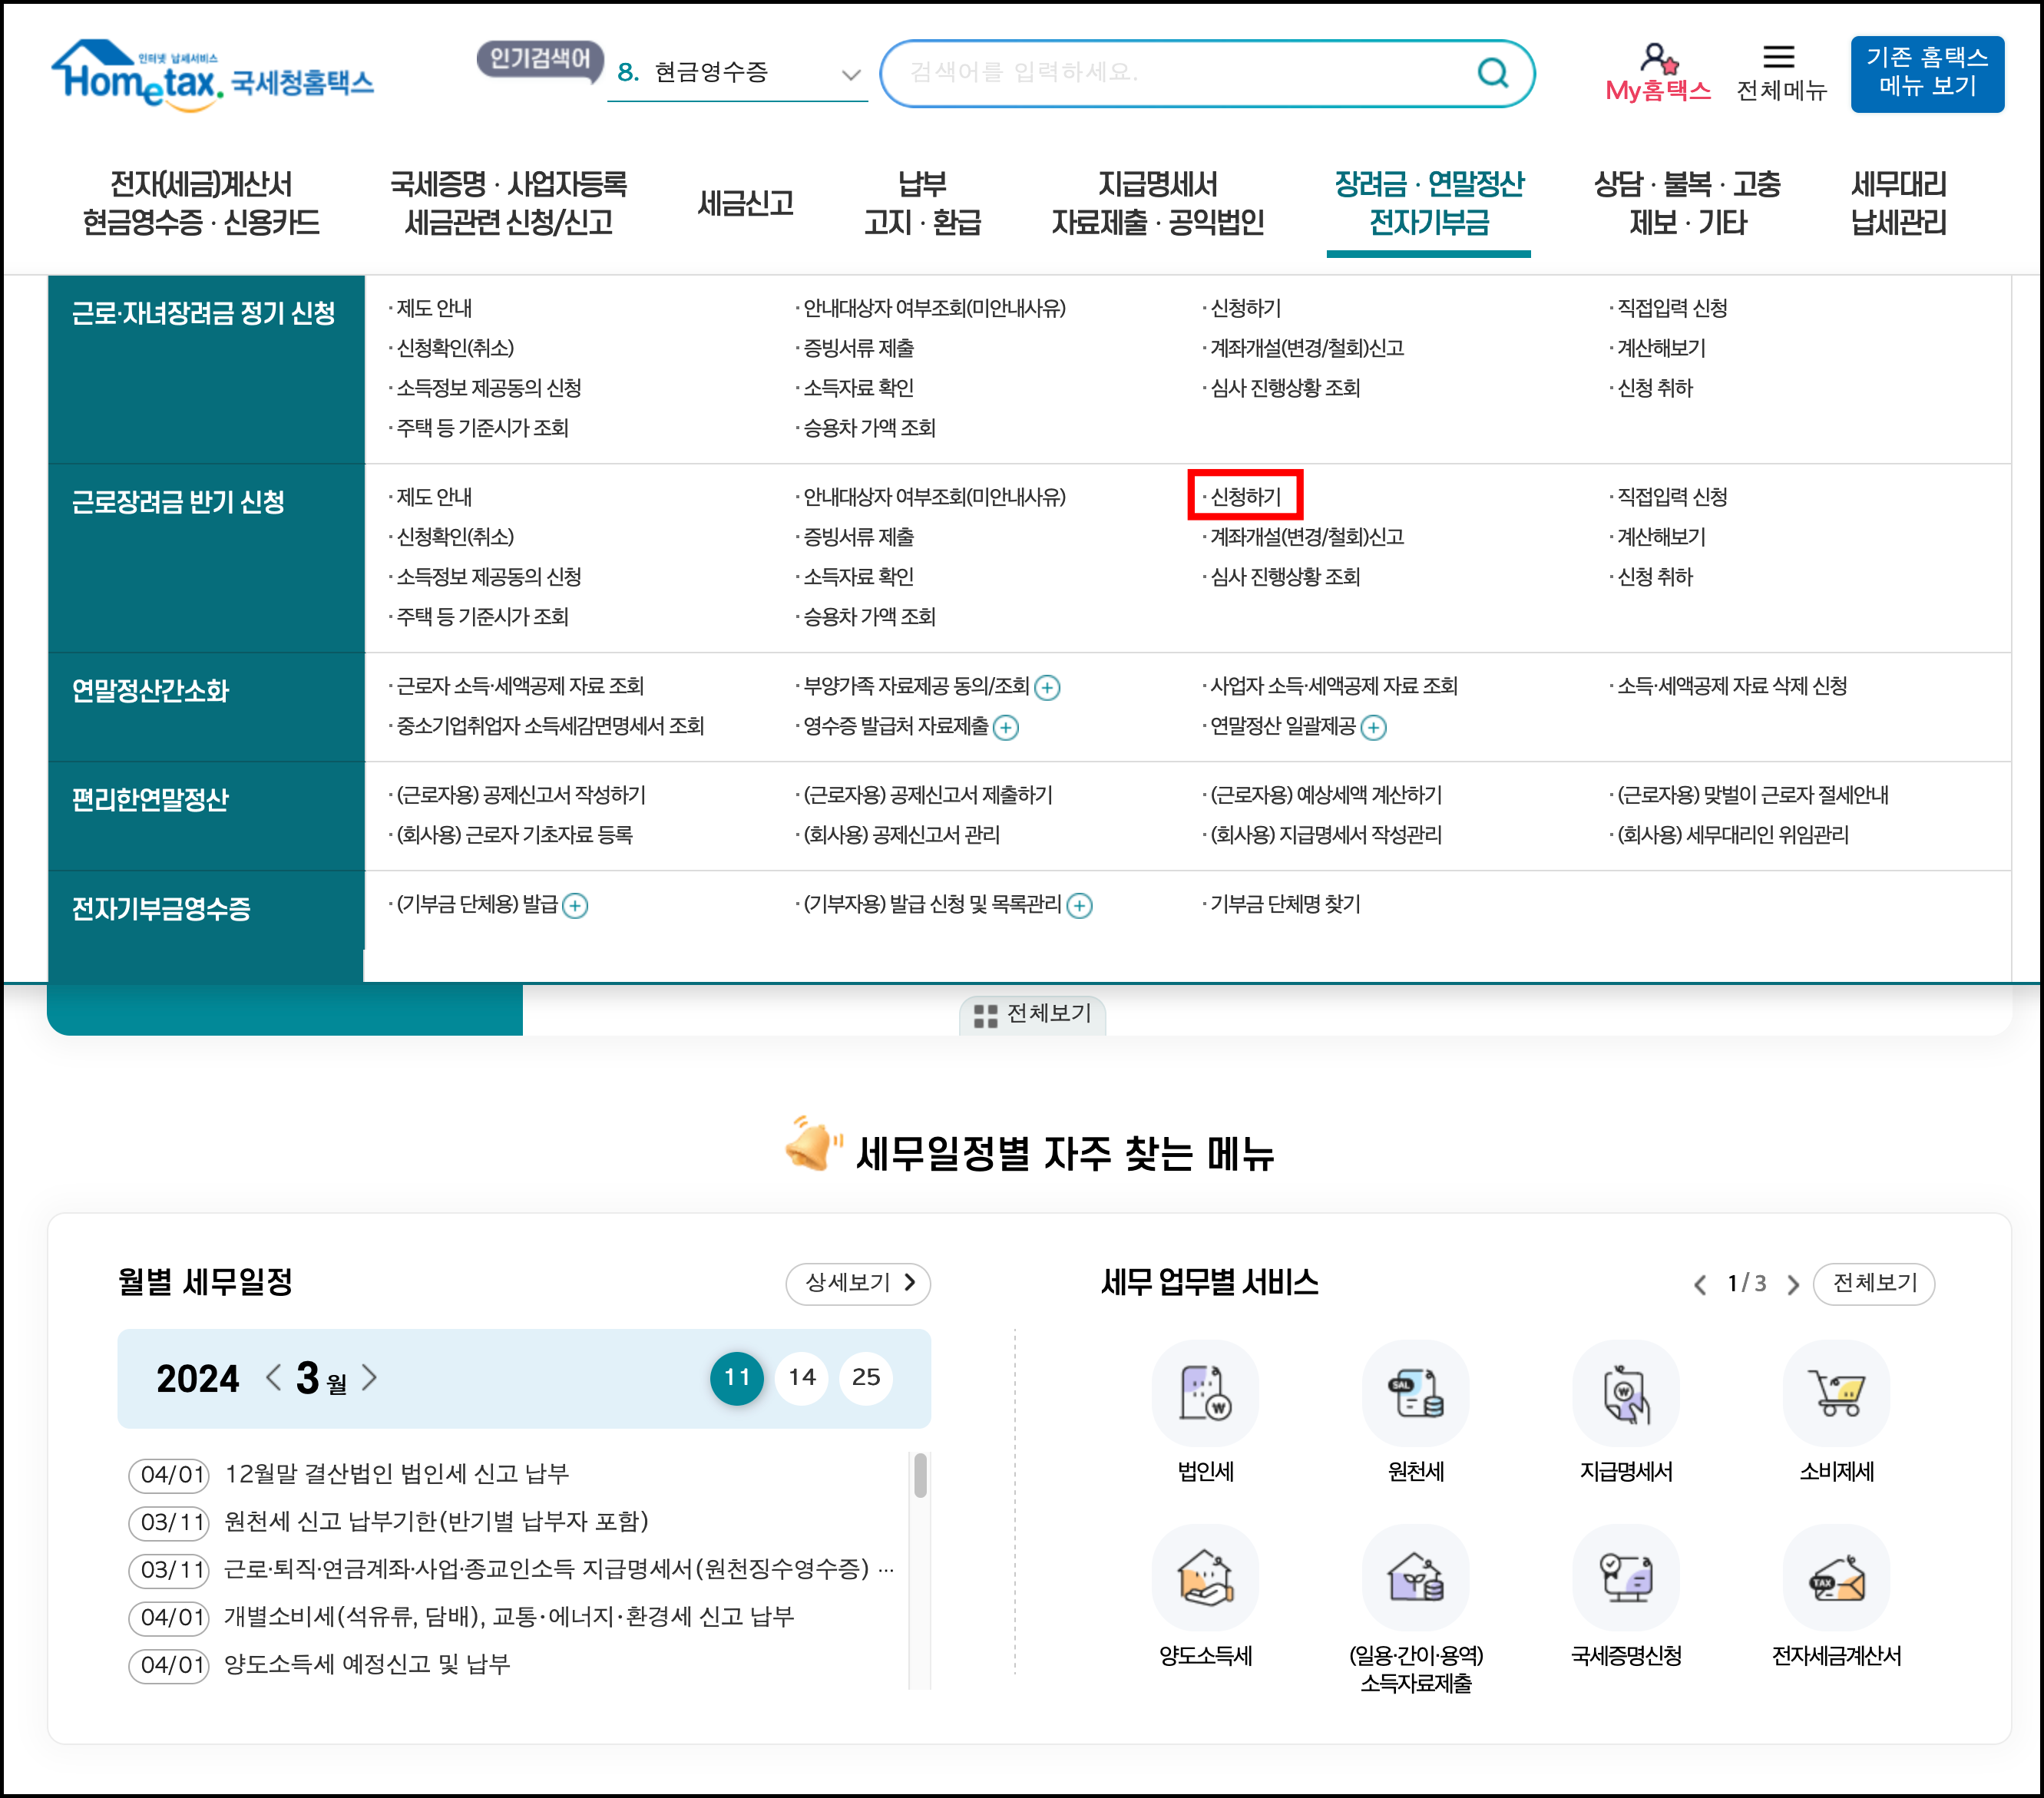Open 상세보기 for monthly tax schedule

click(x=858, y=1283)
